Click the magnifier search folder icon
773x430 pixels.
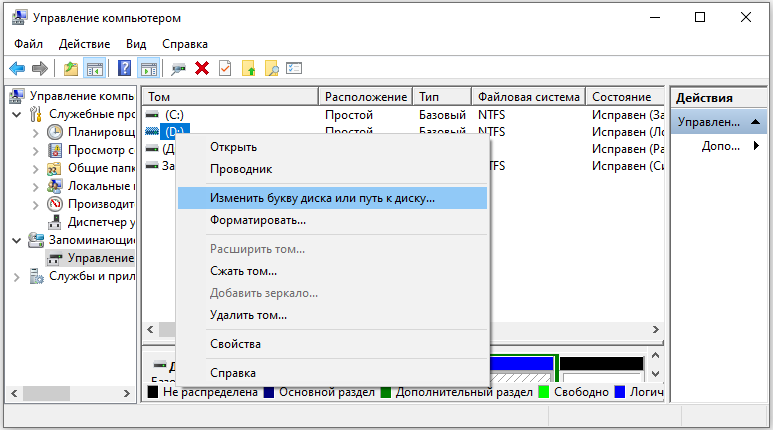[x=271, y=68]
